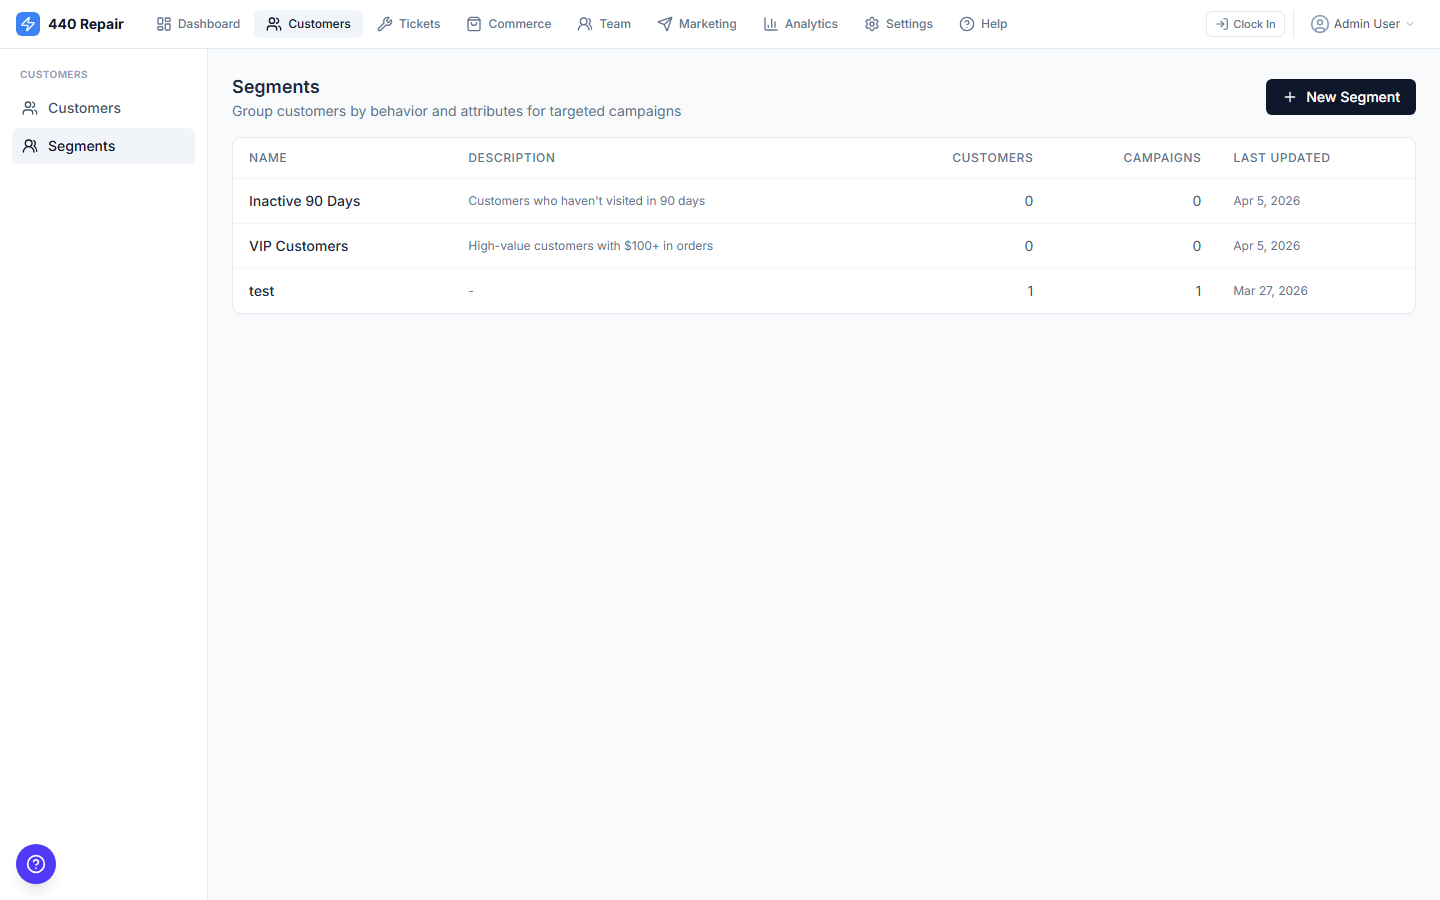Open the Team menu item
1440x900 pixels.
[604, 24]
